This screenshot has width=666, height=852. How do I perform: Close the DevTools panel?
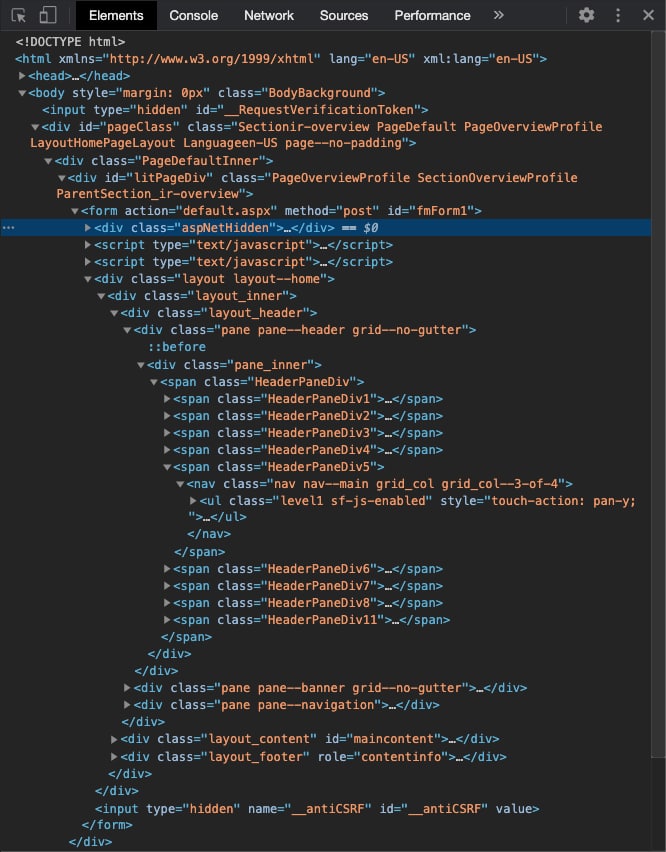pos(648,15)
